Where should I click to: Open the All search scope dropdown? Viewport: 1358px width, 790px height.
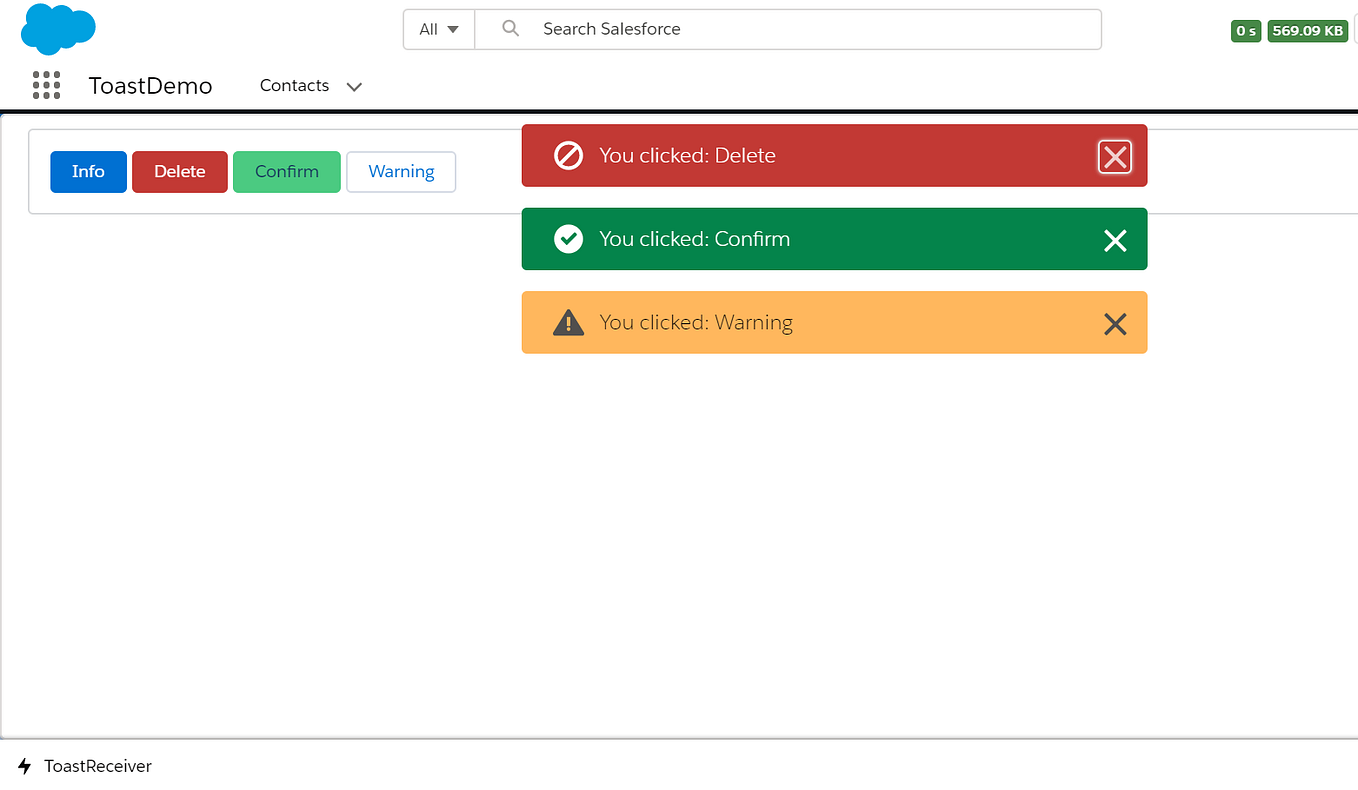point(439,29)
